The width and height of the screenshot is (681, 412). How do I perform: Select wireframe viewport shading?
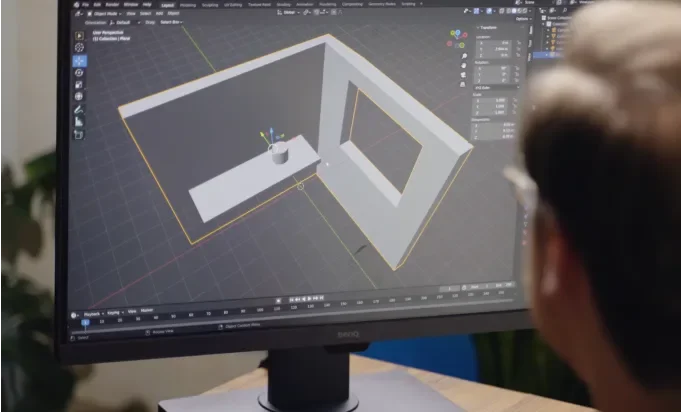click(x=509, y=11)
